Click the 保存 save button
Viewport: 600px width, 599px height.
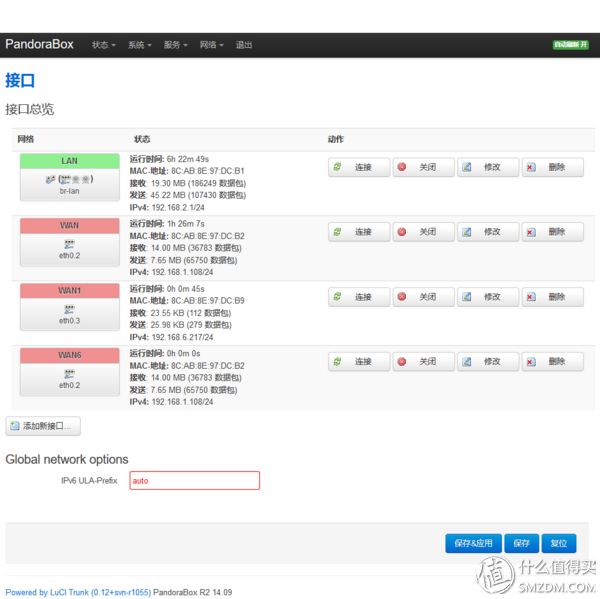(522, 543)
